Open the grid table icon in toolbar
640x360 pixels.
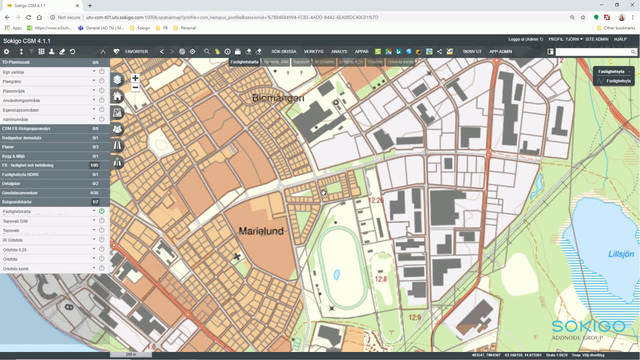point(41,51)
